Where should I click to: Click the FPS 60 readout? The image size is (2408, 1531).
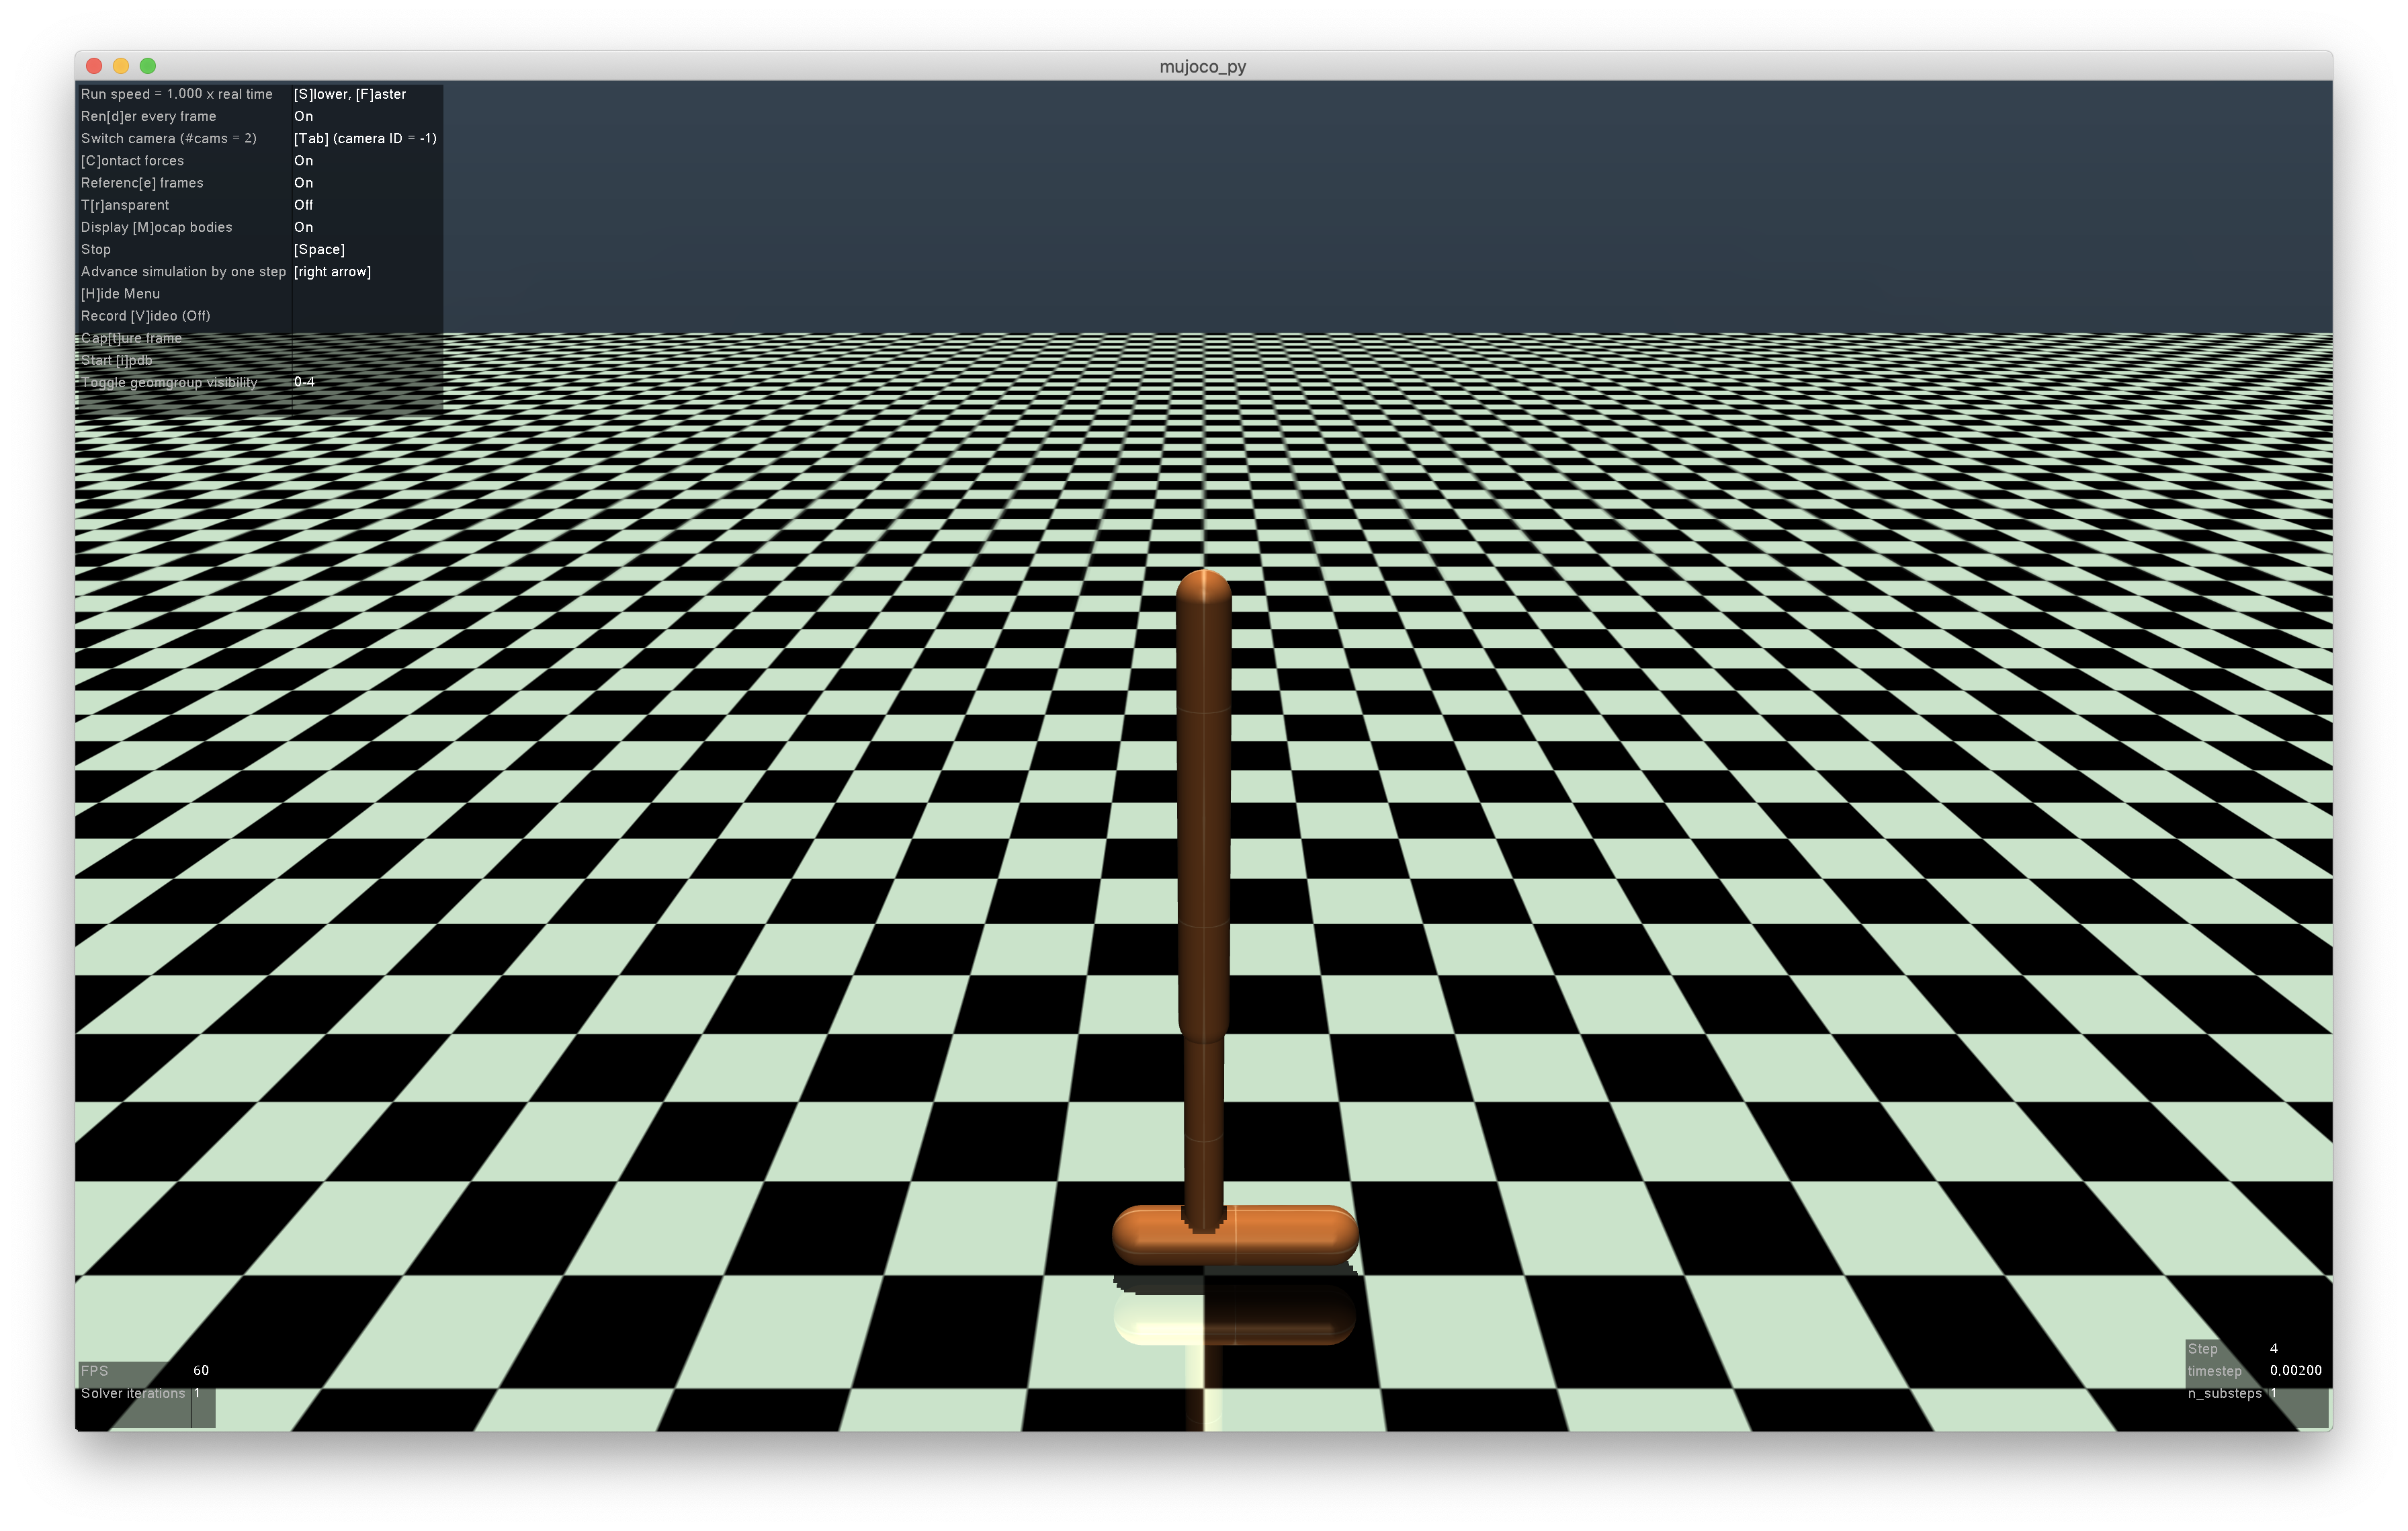[x=200, y=1371]
